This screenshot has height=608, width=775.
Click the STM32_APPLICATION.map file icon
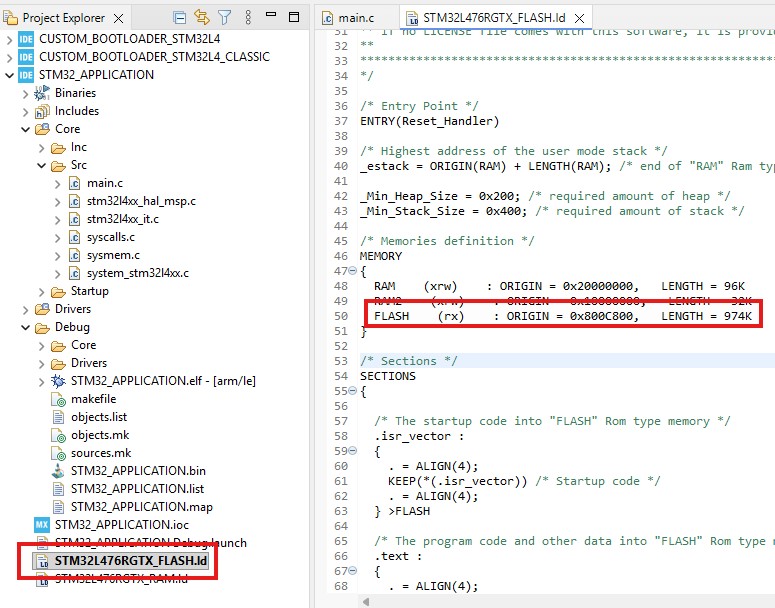click(58, 507)
